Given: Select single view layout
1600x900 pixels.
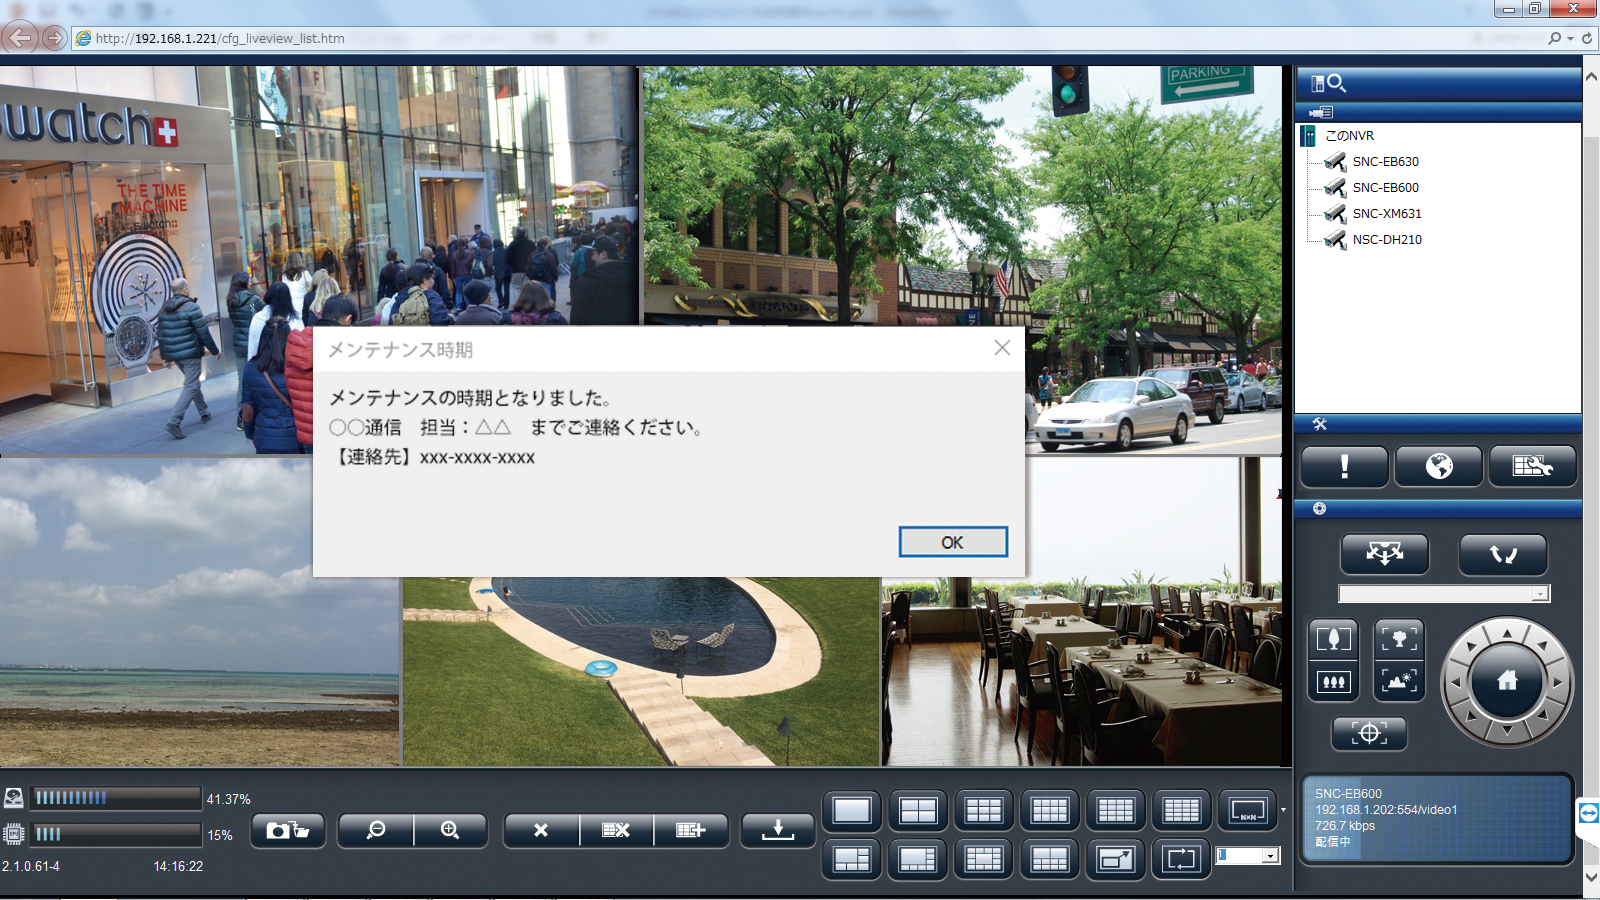Looking at the screenshot, I should point(852,810).
